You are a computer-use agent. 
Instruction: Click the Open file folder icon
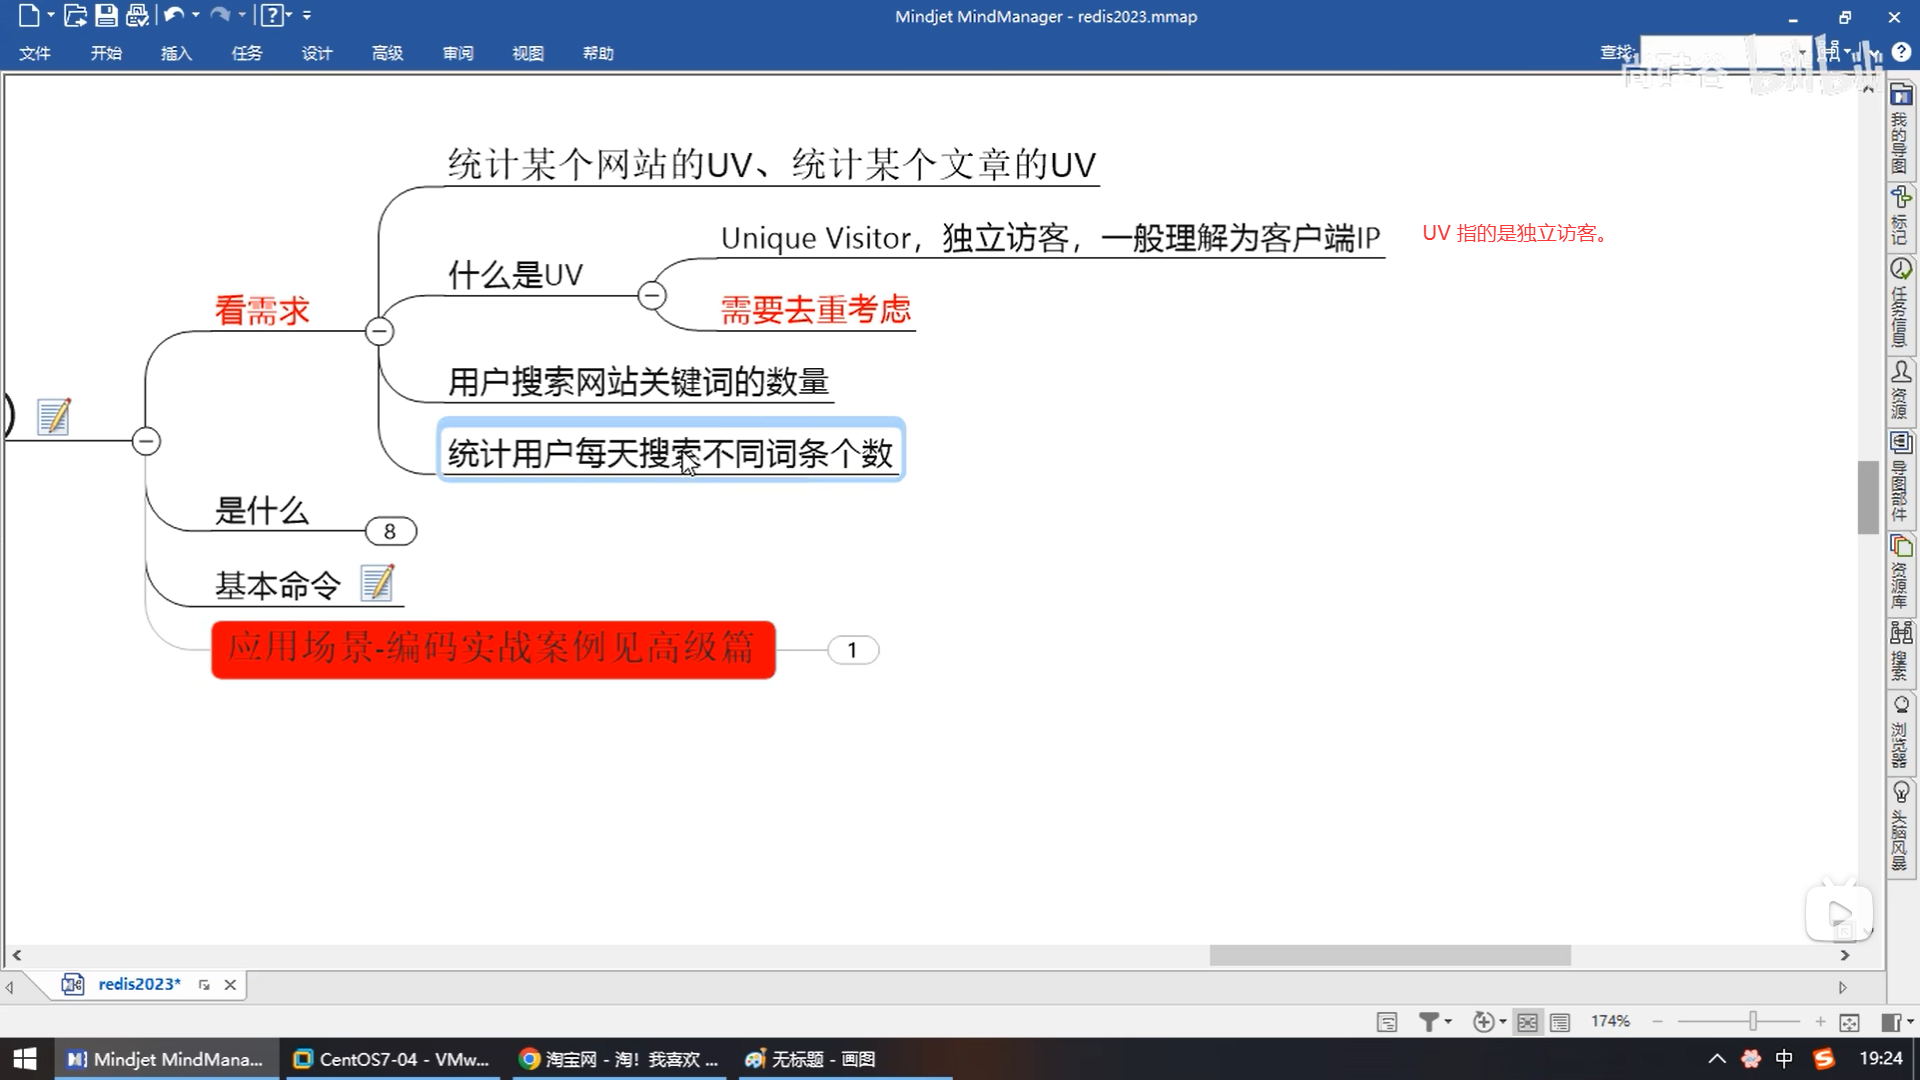(x=75, y=15)
